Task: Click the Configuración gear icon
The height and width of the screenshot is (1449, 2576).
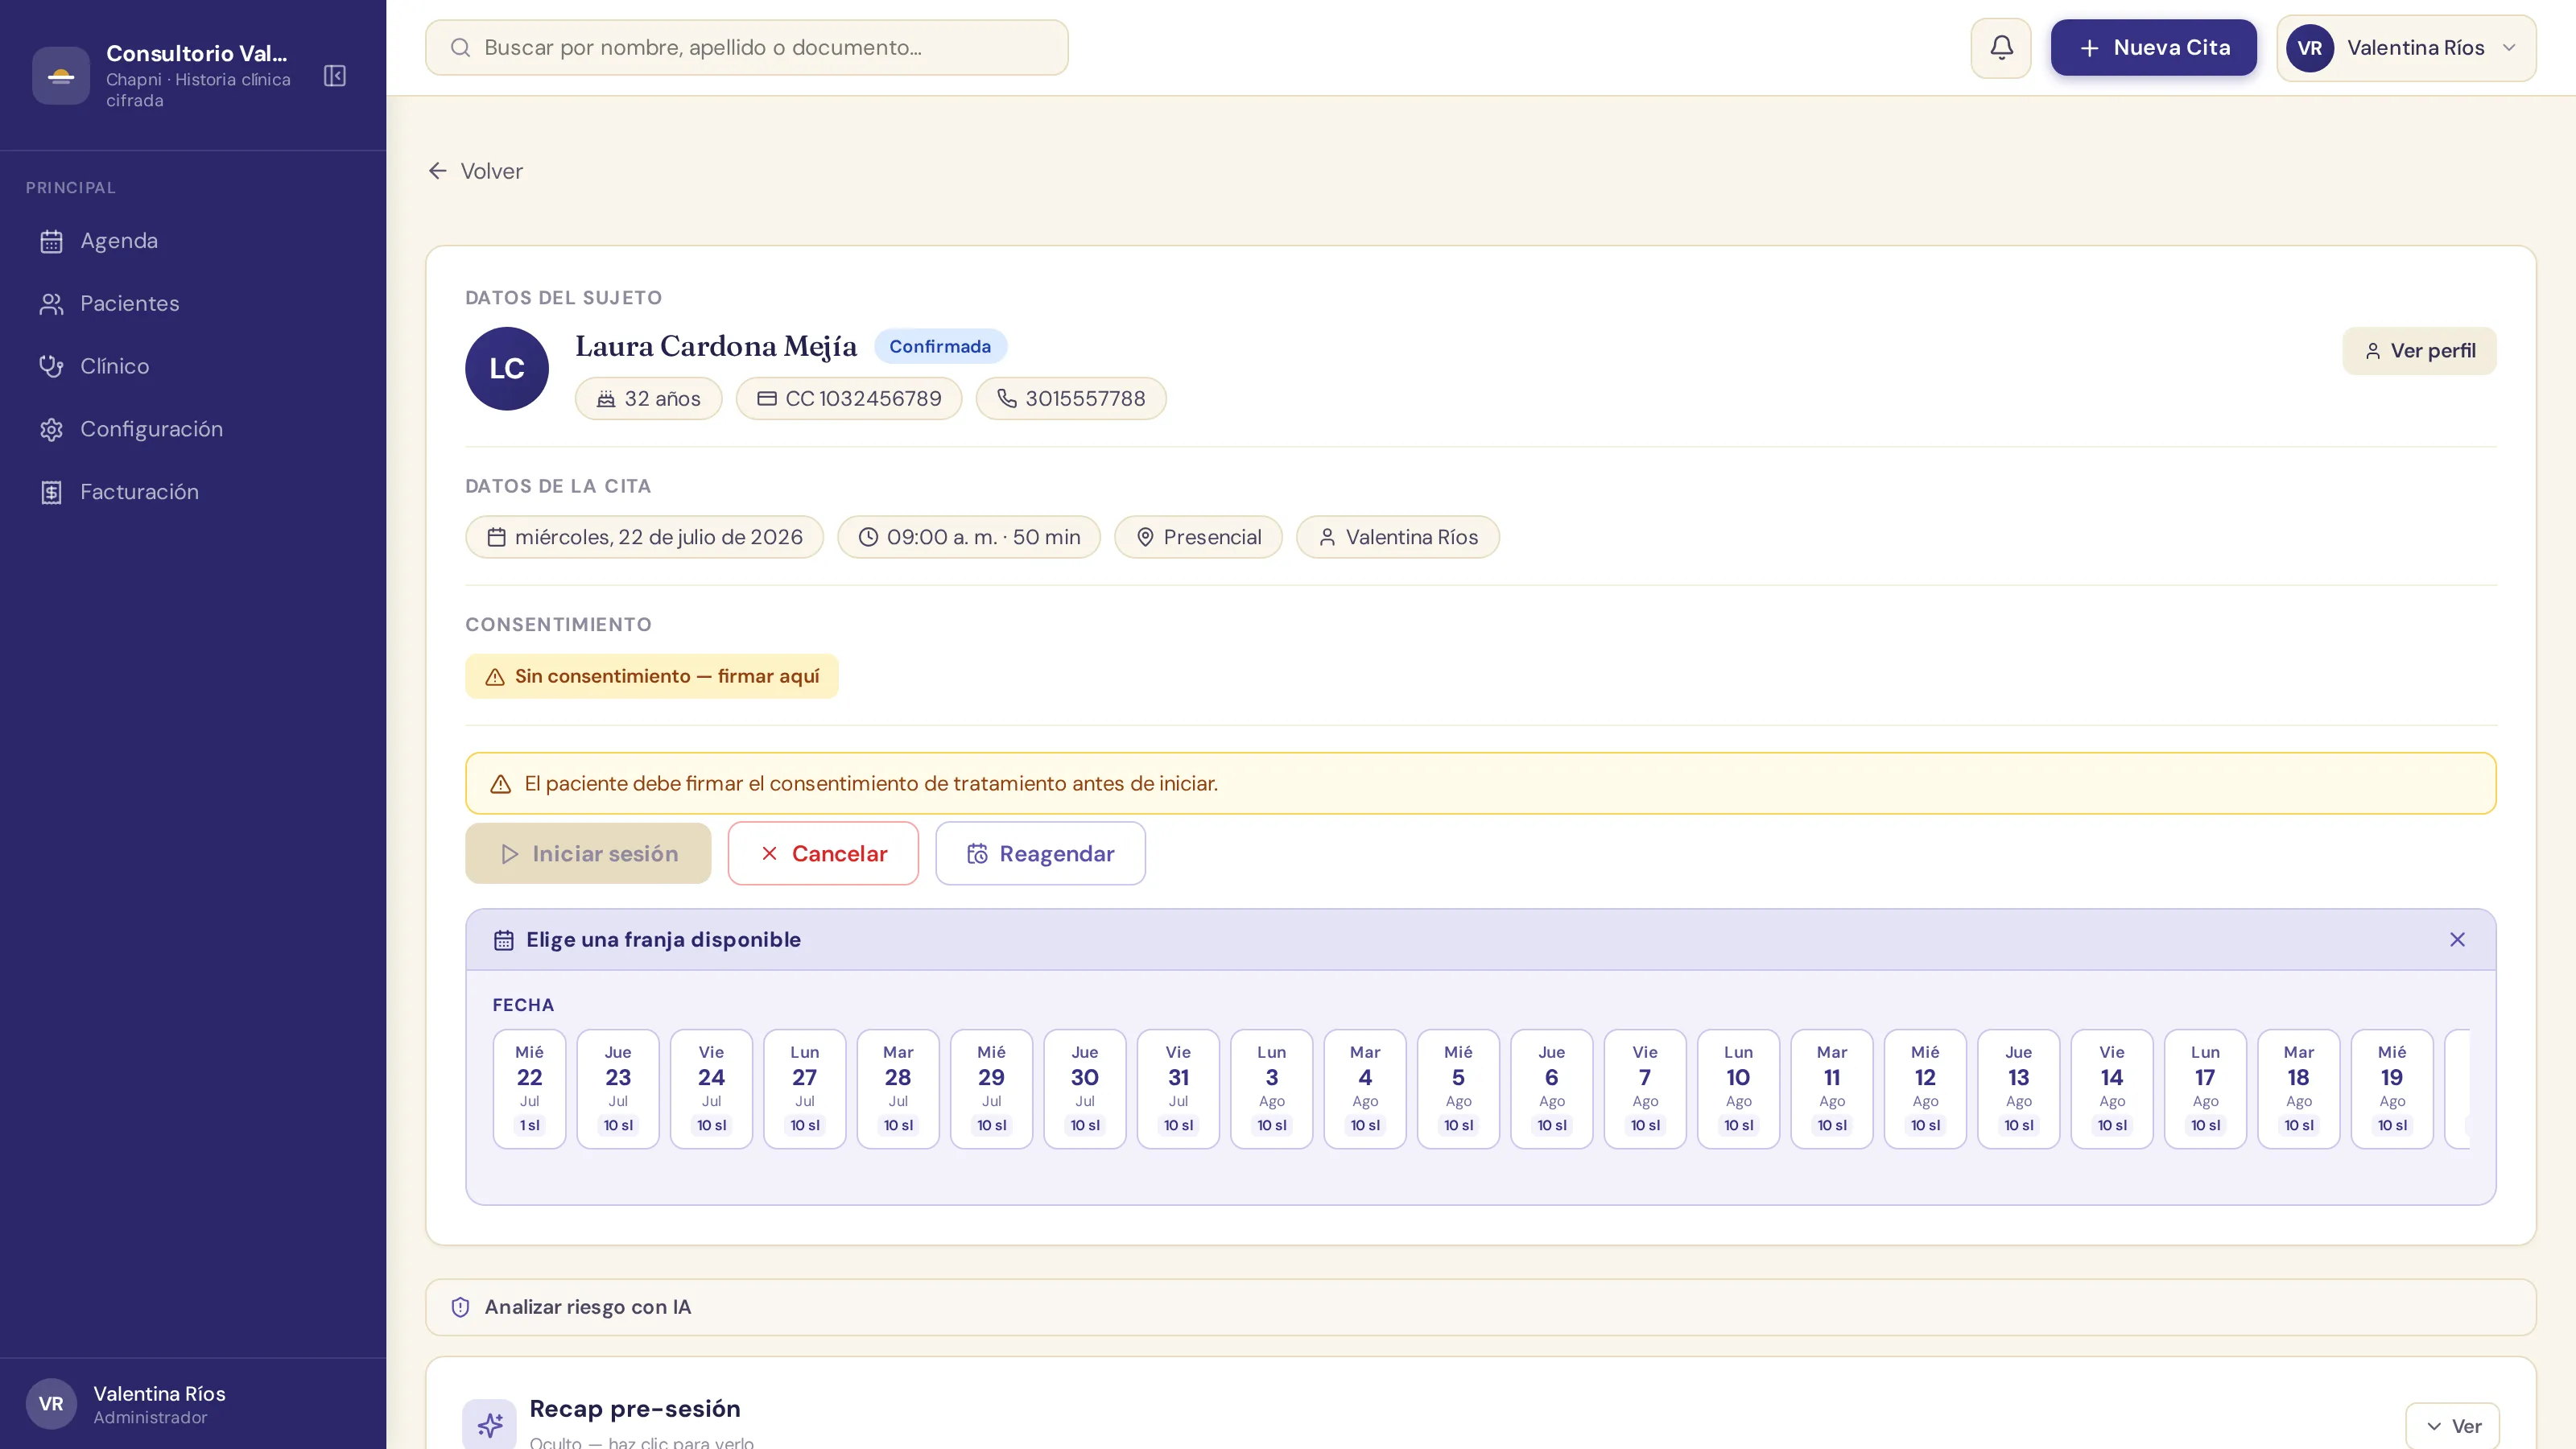Action: click(52, 429)
